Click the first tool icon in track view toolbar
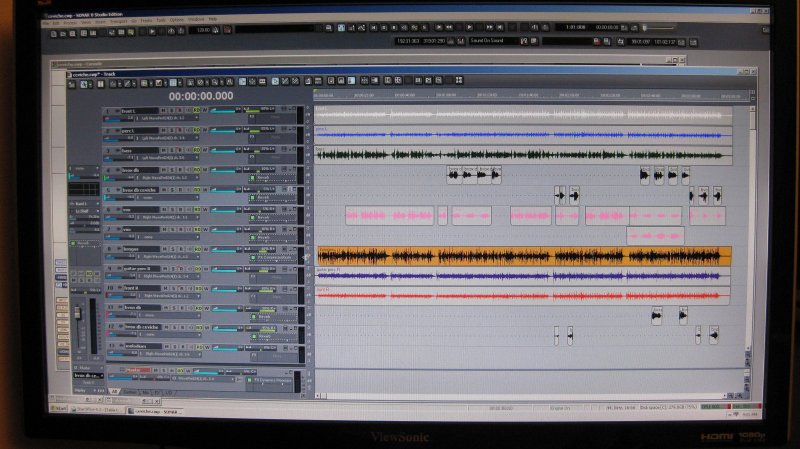 click(x=73, y=84)
